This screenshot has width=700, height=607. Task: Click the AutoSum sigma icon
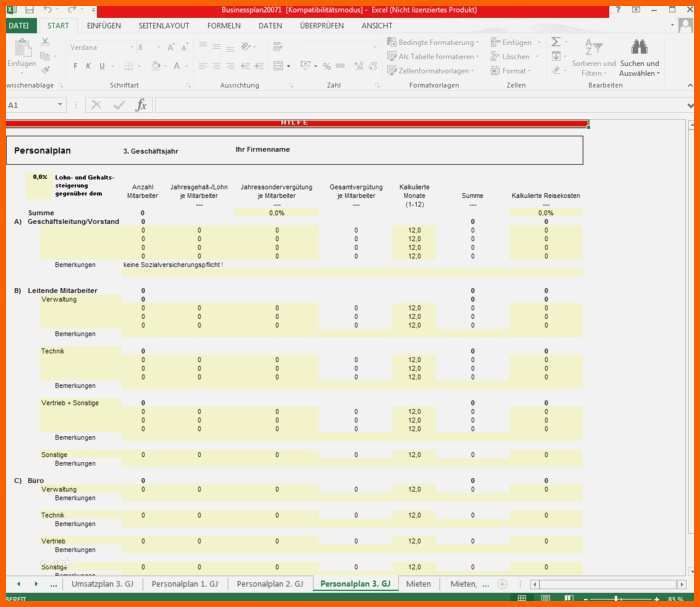[x=555, y=42]
